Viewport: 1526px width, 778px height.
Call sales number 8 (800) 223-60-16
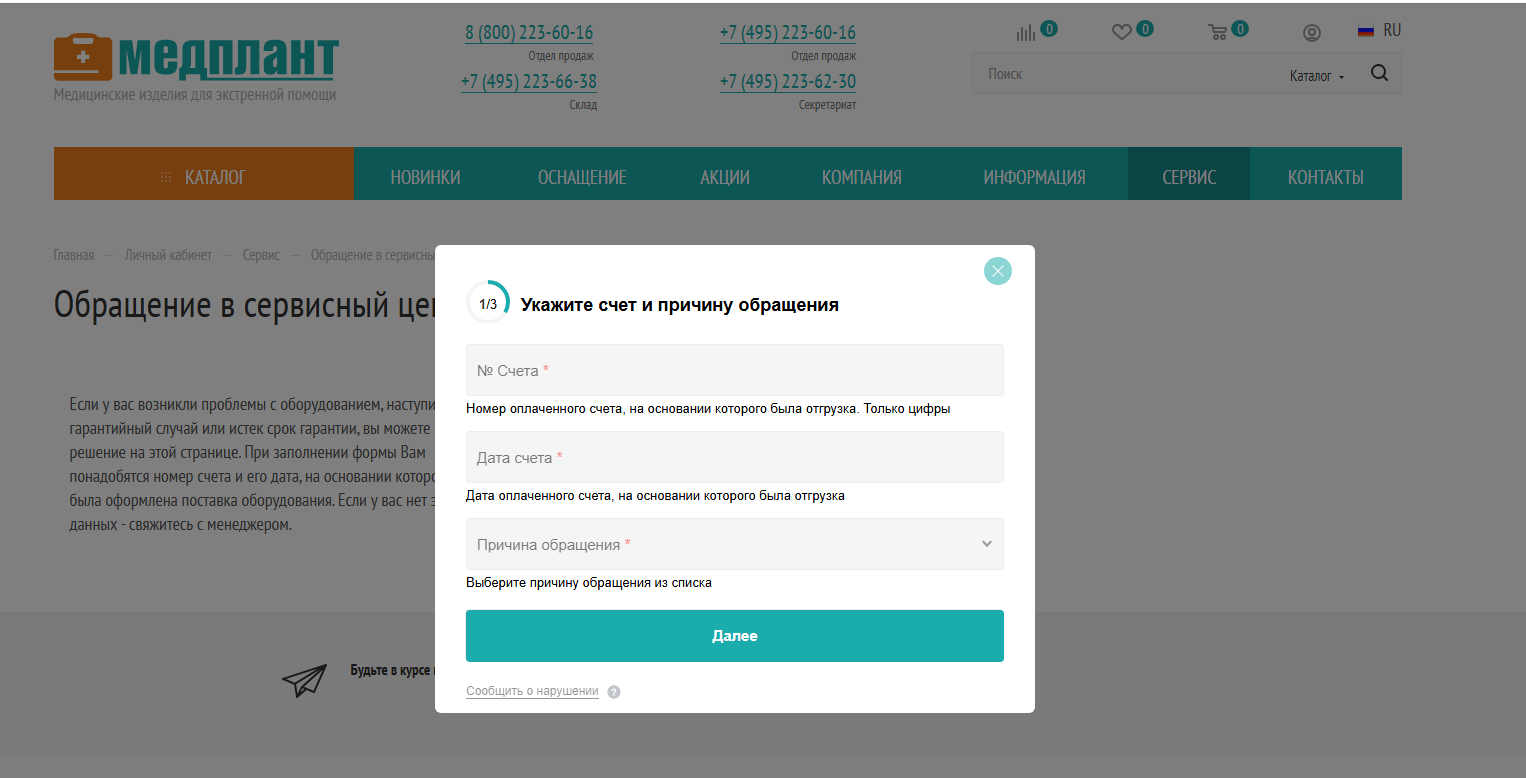(529, 33)
